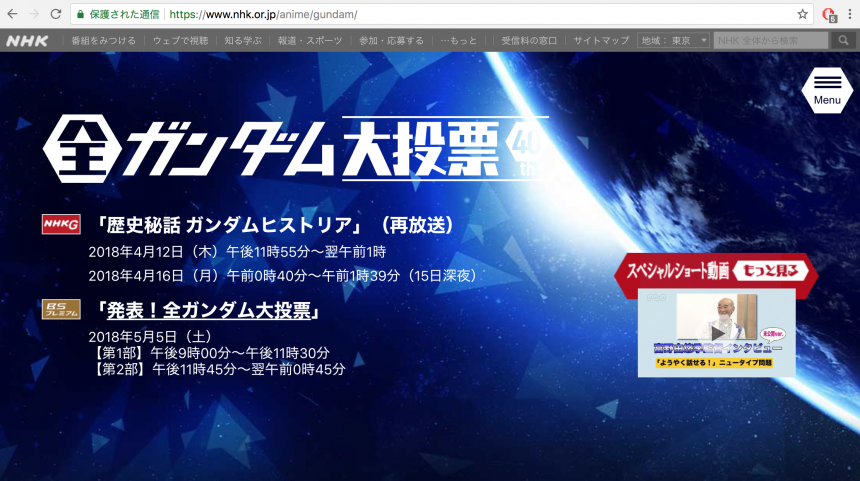The width and height of the screenshot is (860, 481).
Task: Open the サイトマップ link
Action: 602,41
